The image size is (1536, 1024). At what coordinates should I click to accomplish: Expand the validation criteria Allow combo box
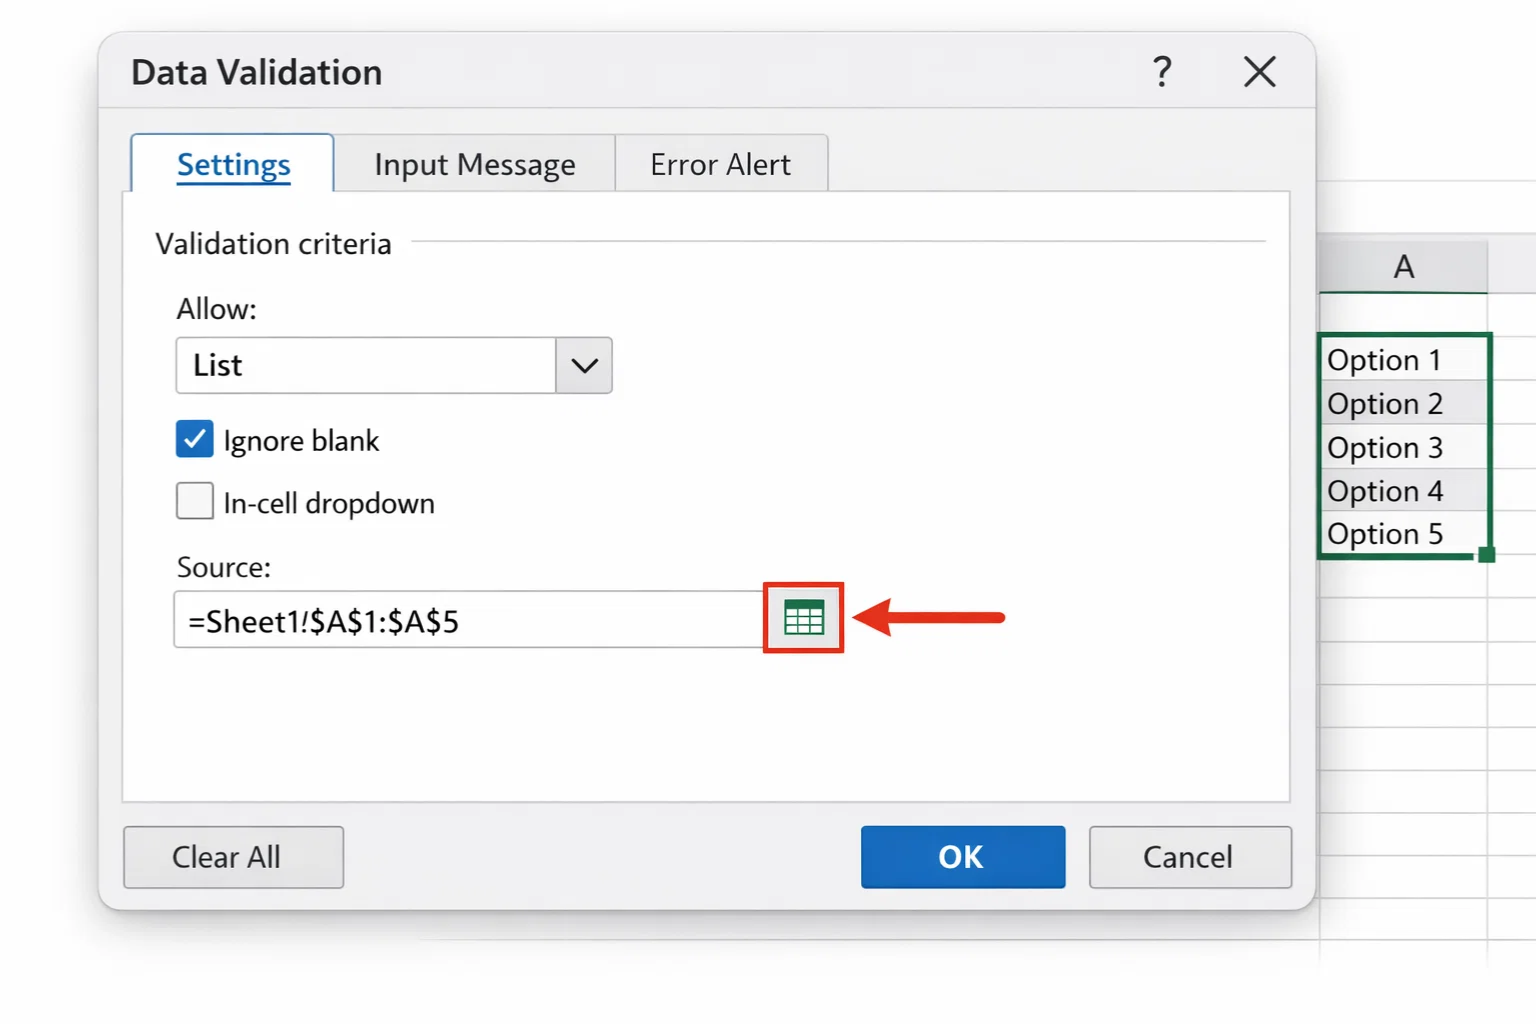(x=583, y=365)
